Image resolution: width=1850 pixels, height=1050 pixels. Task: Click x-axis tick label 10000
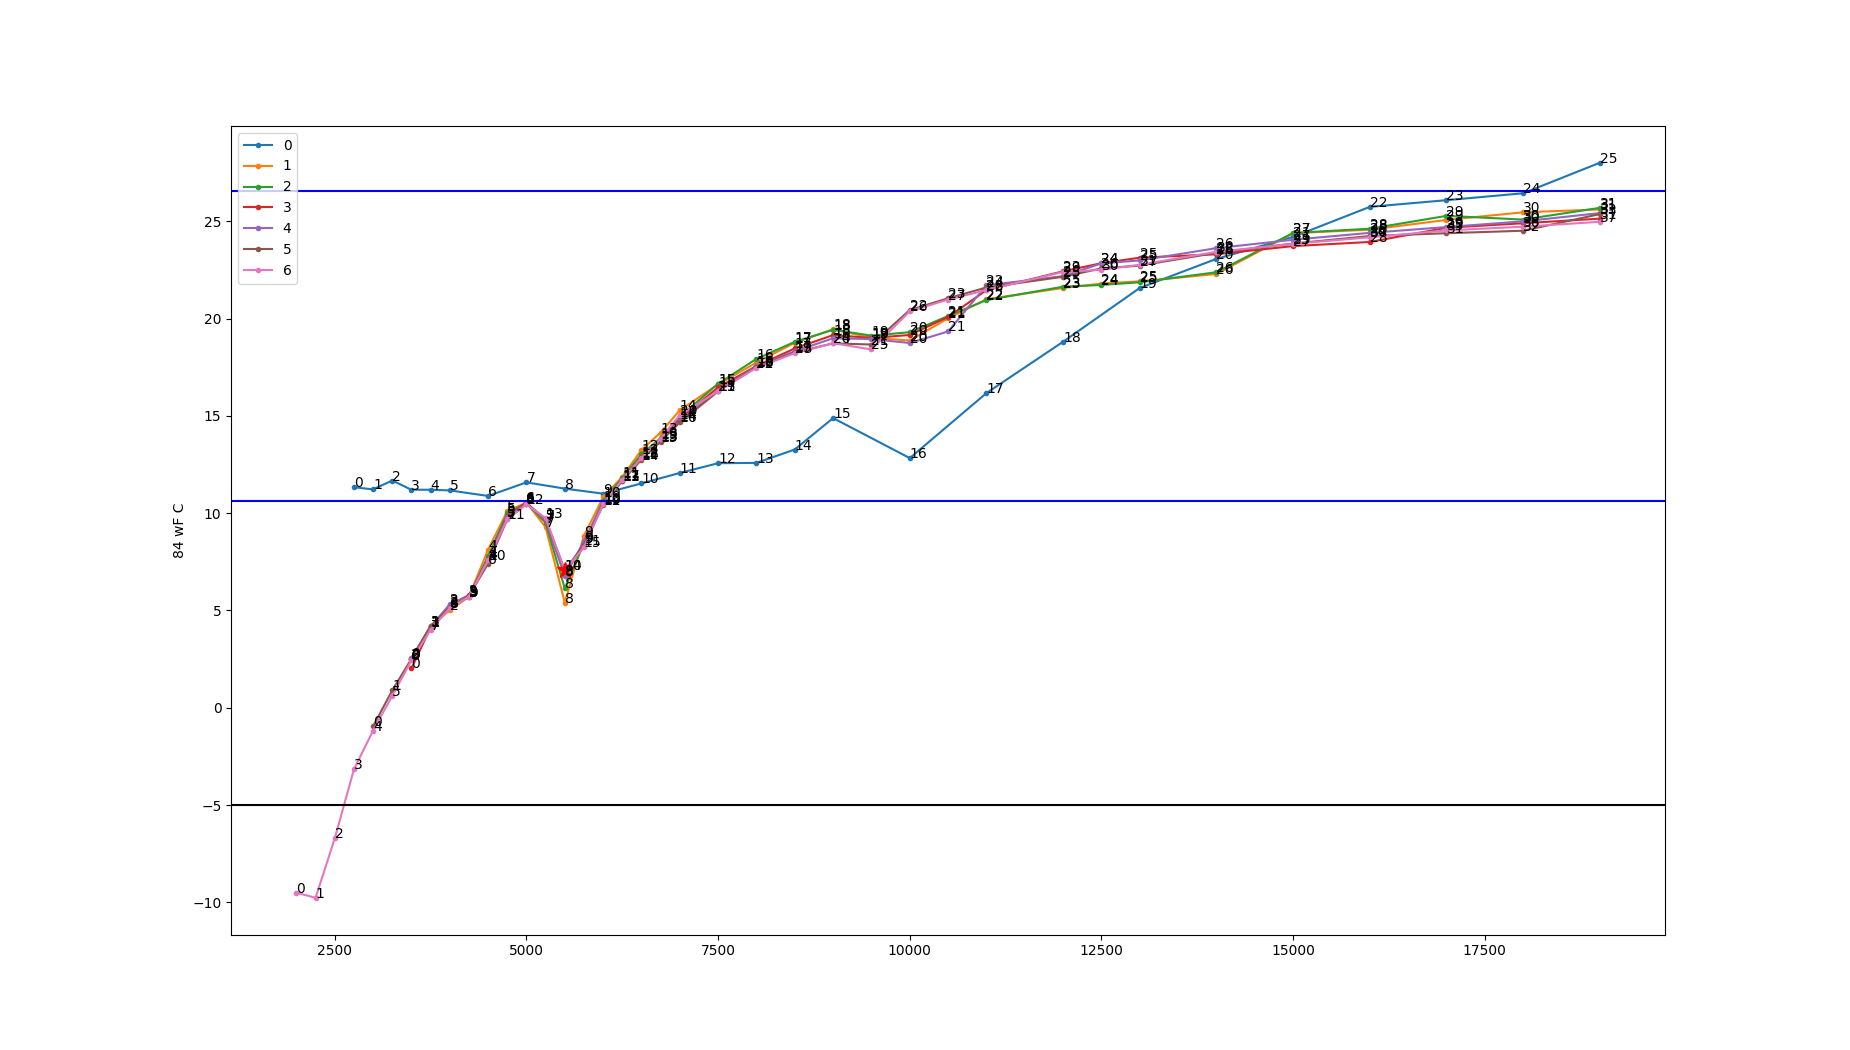(910, 950)
